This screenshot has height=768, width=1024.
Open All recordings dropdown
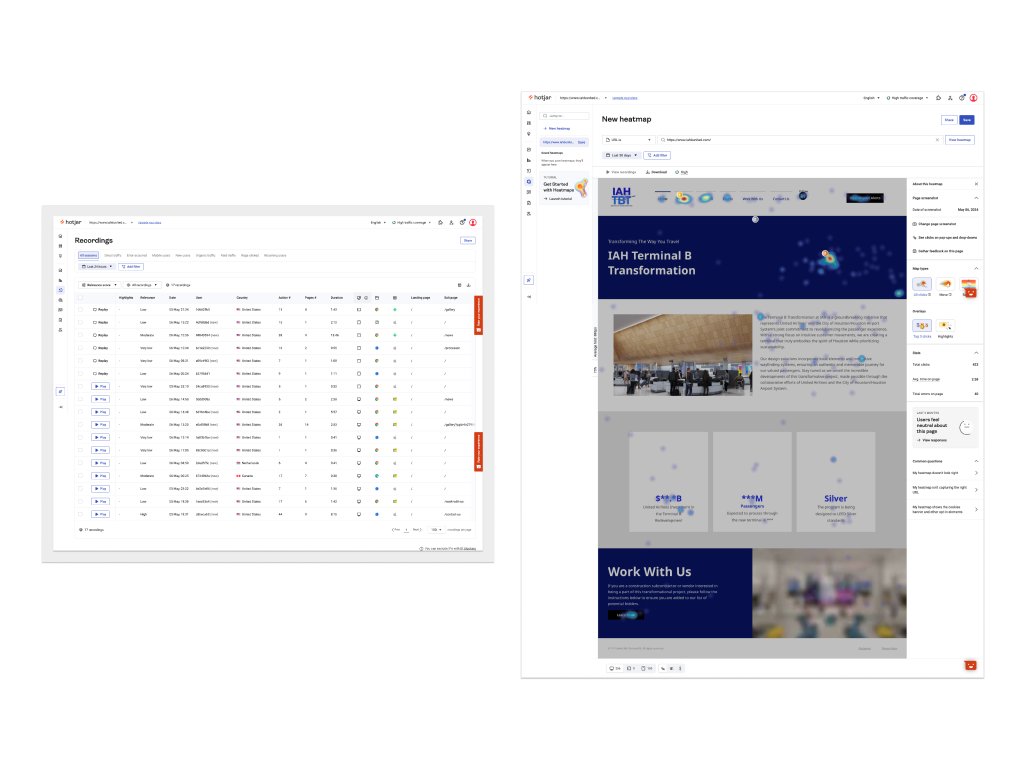coord(142,285)
